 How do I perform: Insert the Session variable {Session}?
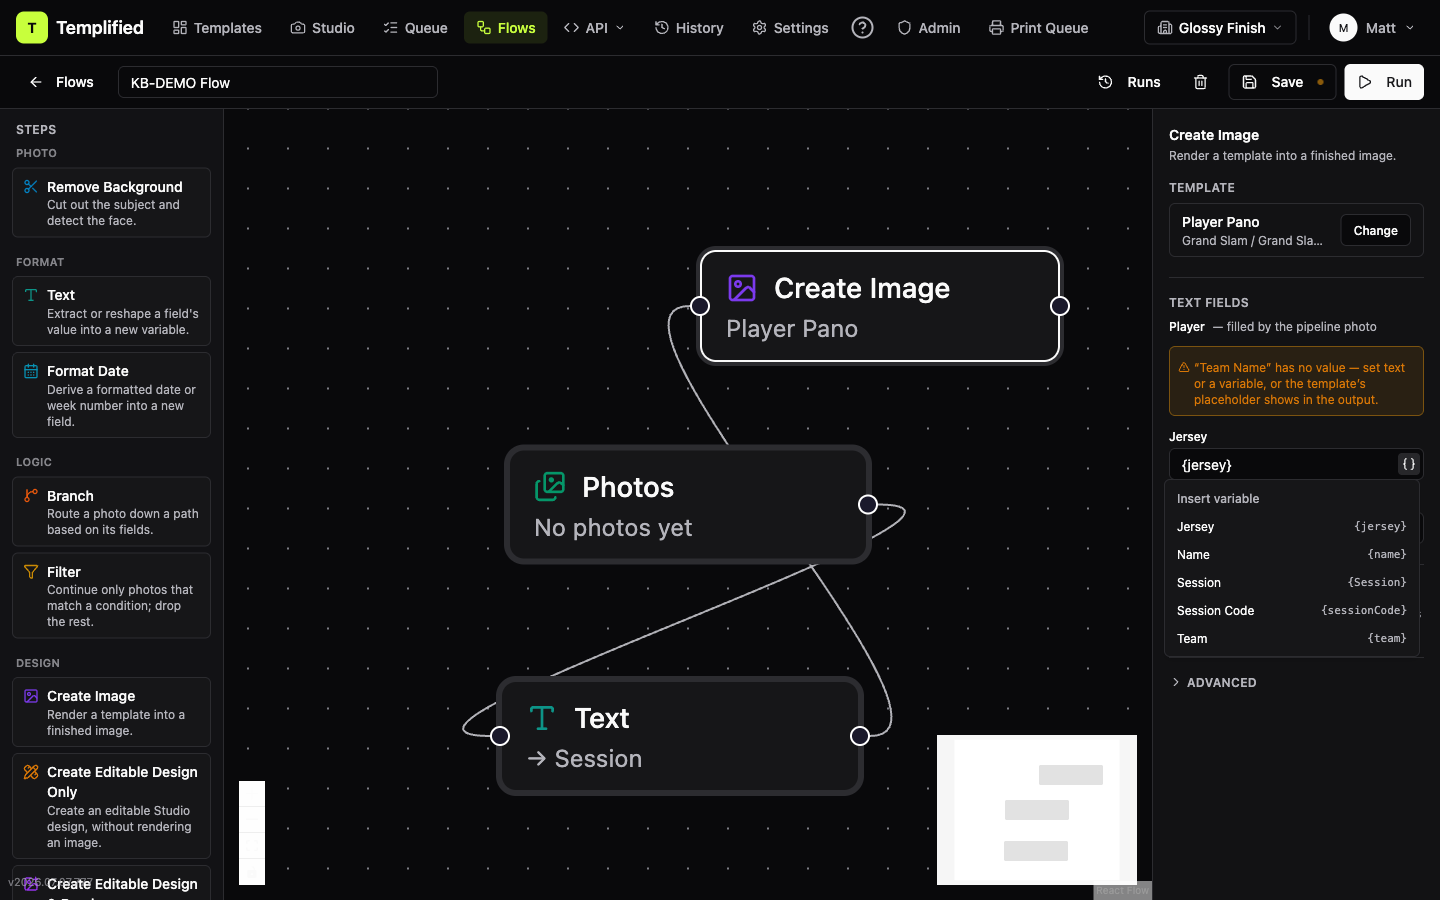tap(1292, 582)
